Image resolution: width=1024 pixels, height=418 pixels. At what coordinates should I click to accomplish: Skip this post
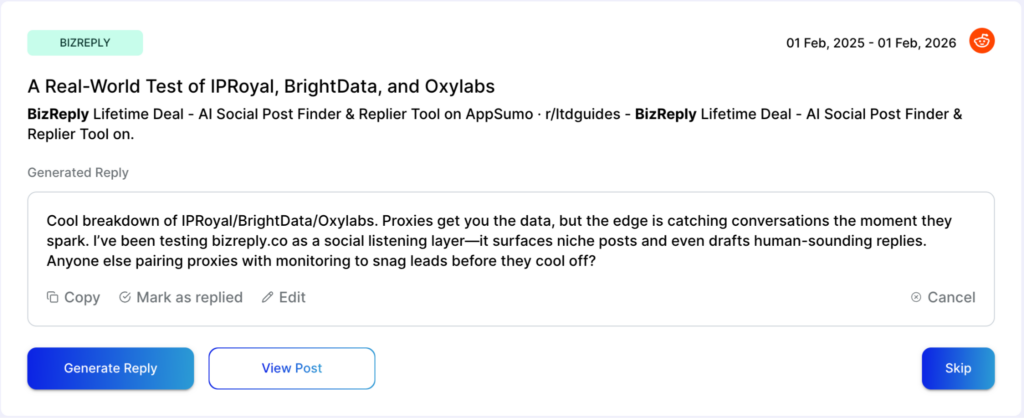957,368
